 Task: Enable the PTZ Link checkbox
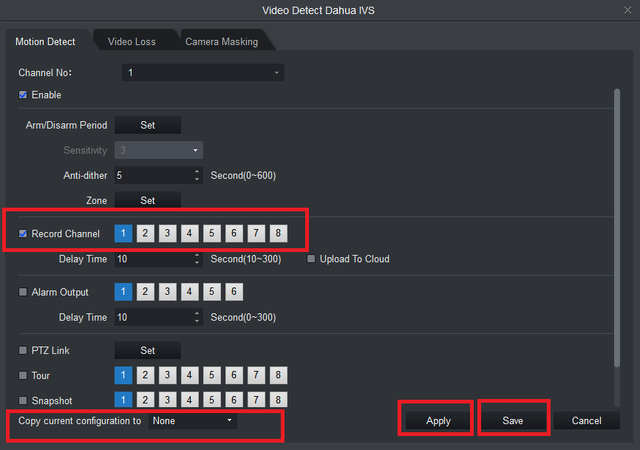(x=23, y=350)
